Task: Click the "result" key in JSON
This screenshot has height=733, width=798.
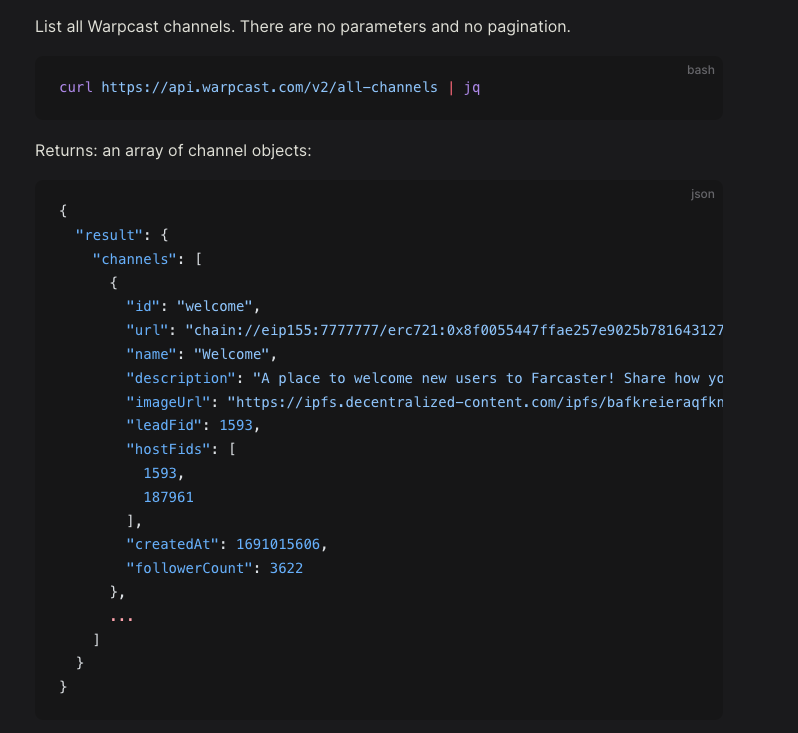Action: pos(109,235)
